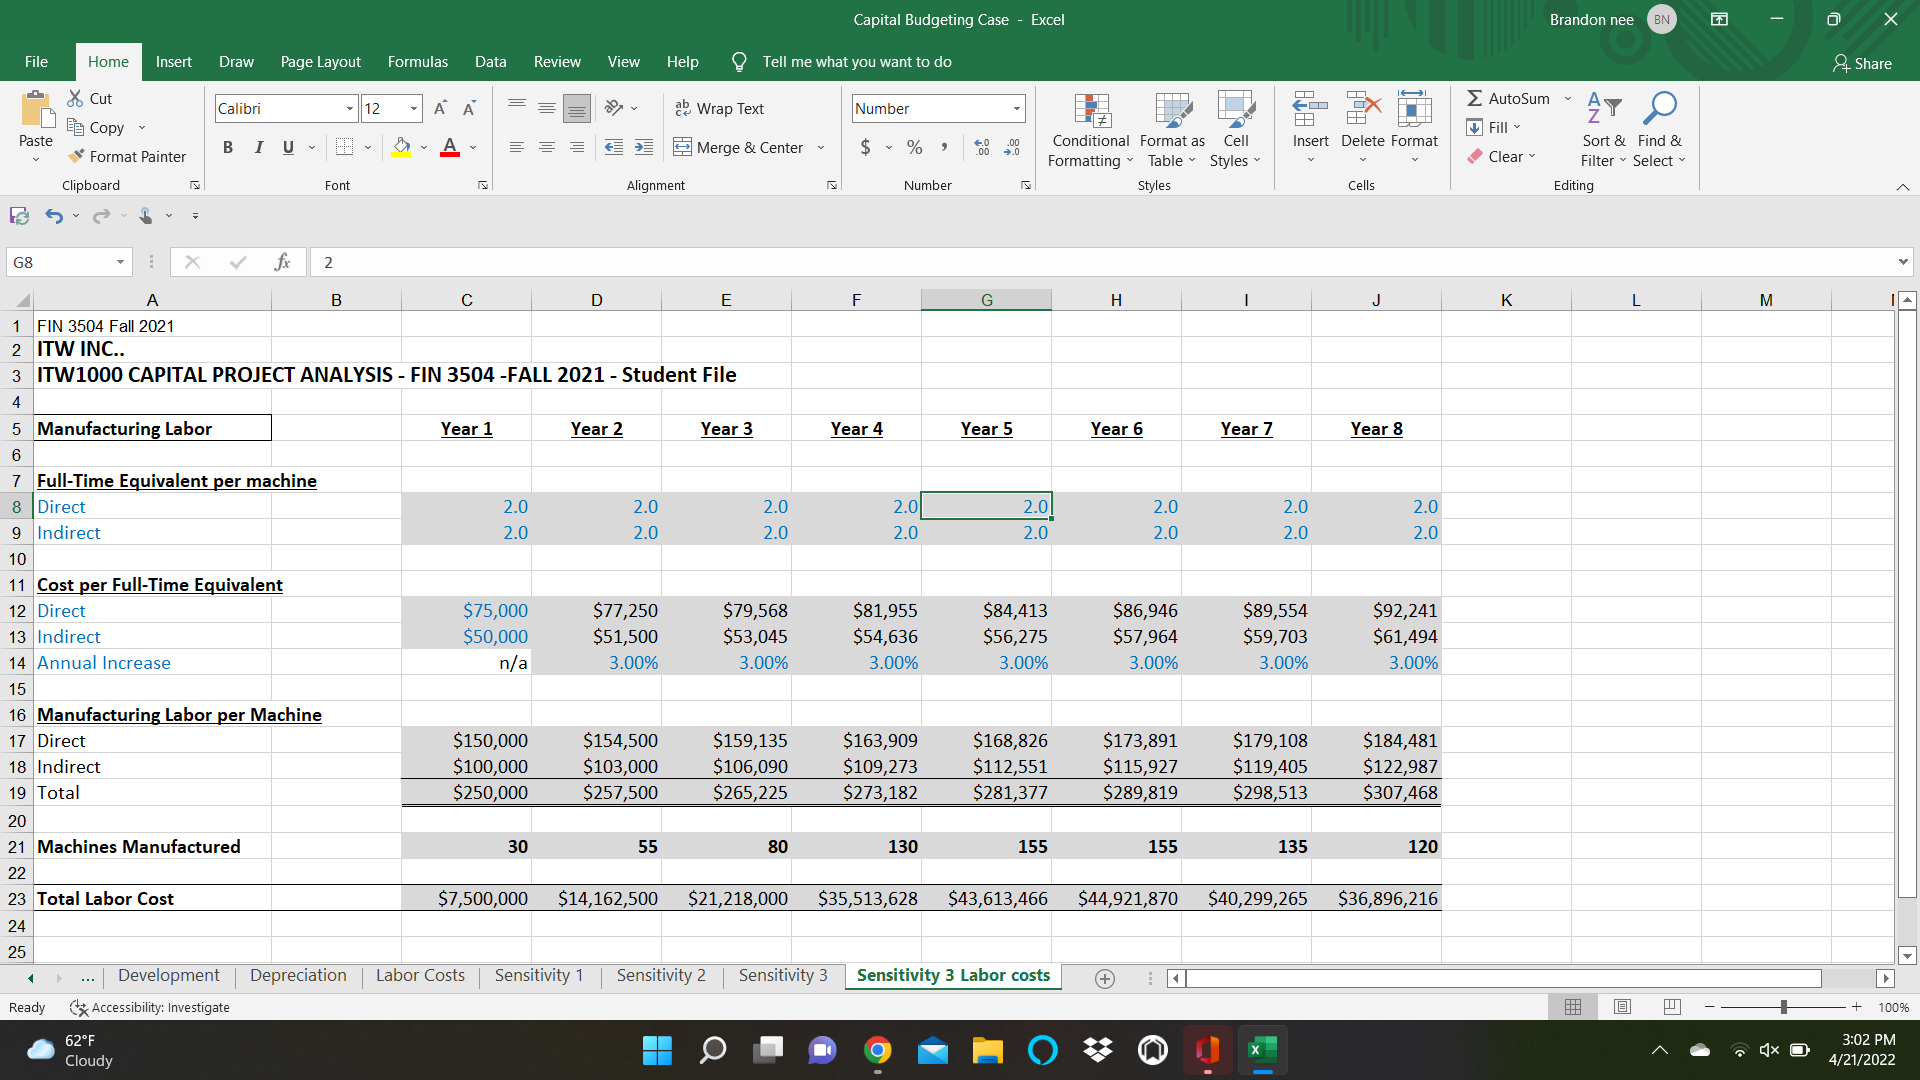Switch to the Formulas ribbon tab
The image size is (1920, 1080).
417,61
